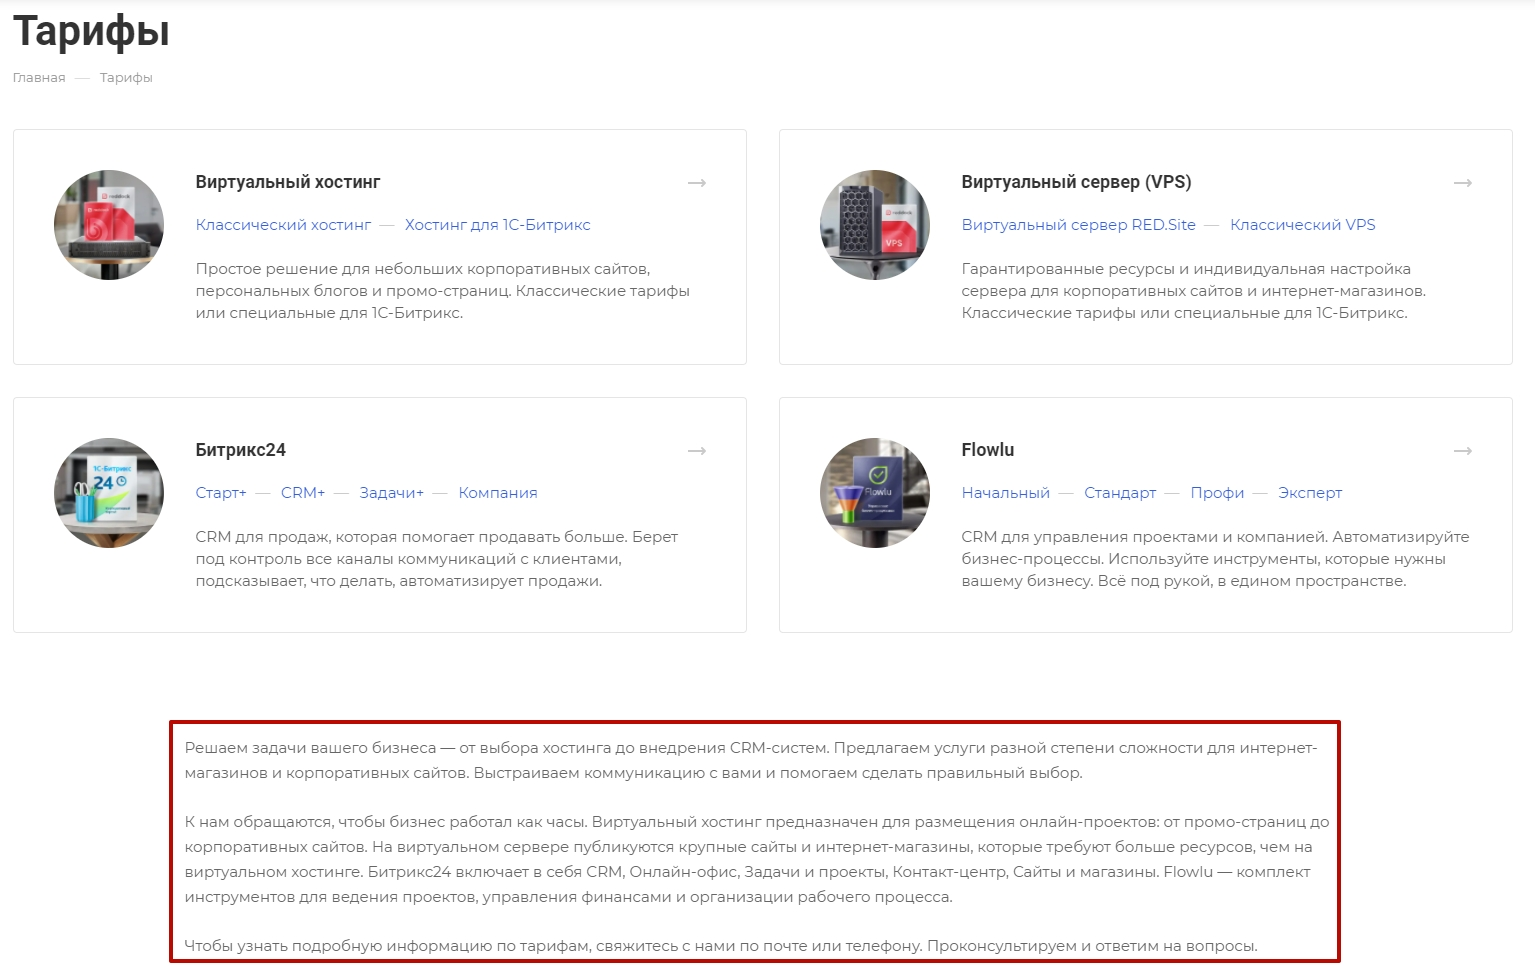The image size is (1535, 968).
Task: Open the Битрикс24 round product image
Action: 109,493
